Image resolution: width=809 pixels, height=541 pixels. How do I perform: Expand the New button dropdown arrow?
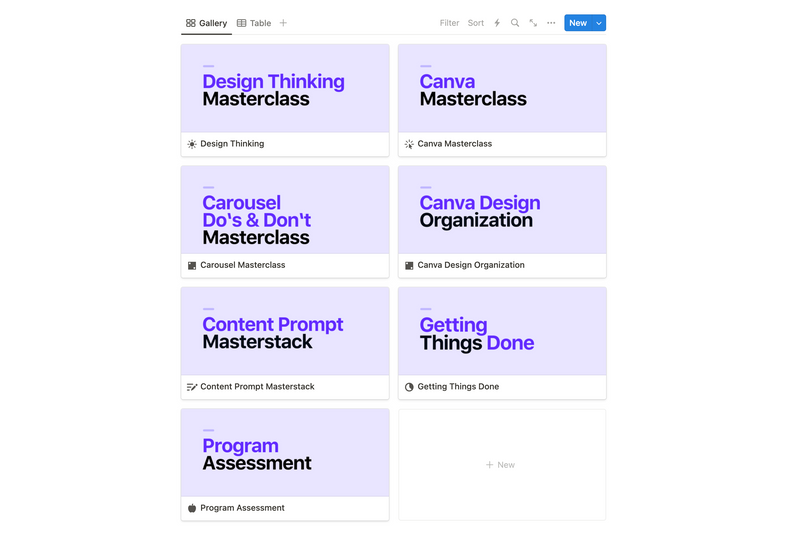(598, 23)
